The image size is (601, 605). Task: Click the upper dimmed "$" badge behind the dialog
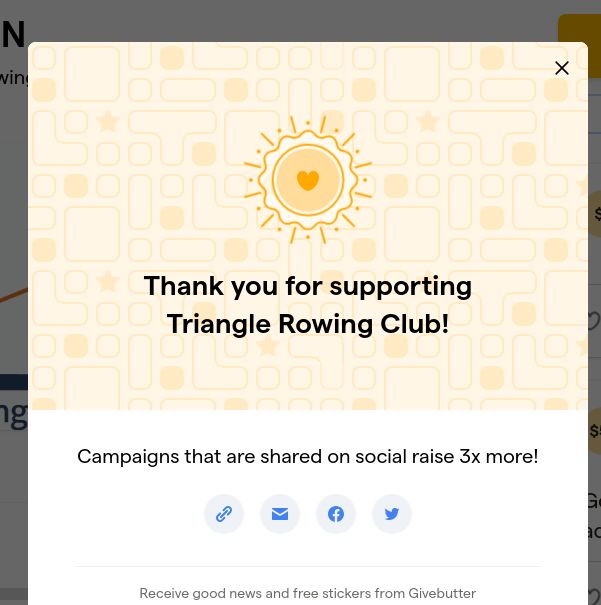[595, 213]
